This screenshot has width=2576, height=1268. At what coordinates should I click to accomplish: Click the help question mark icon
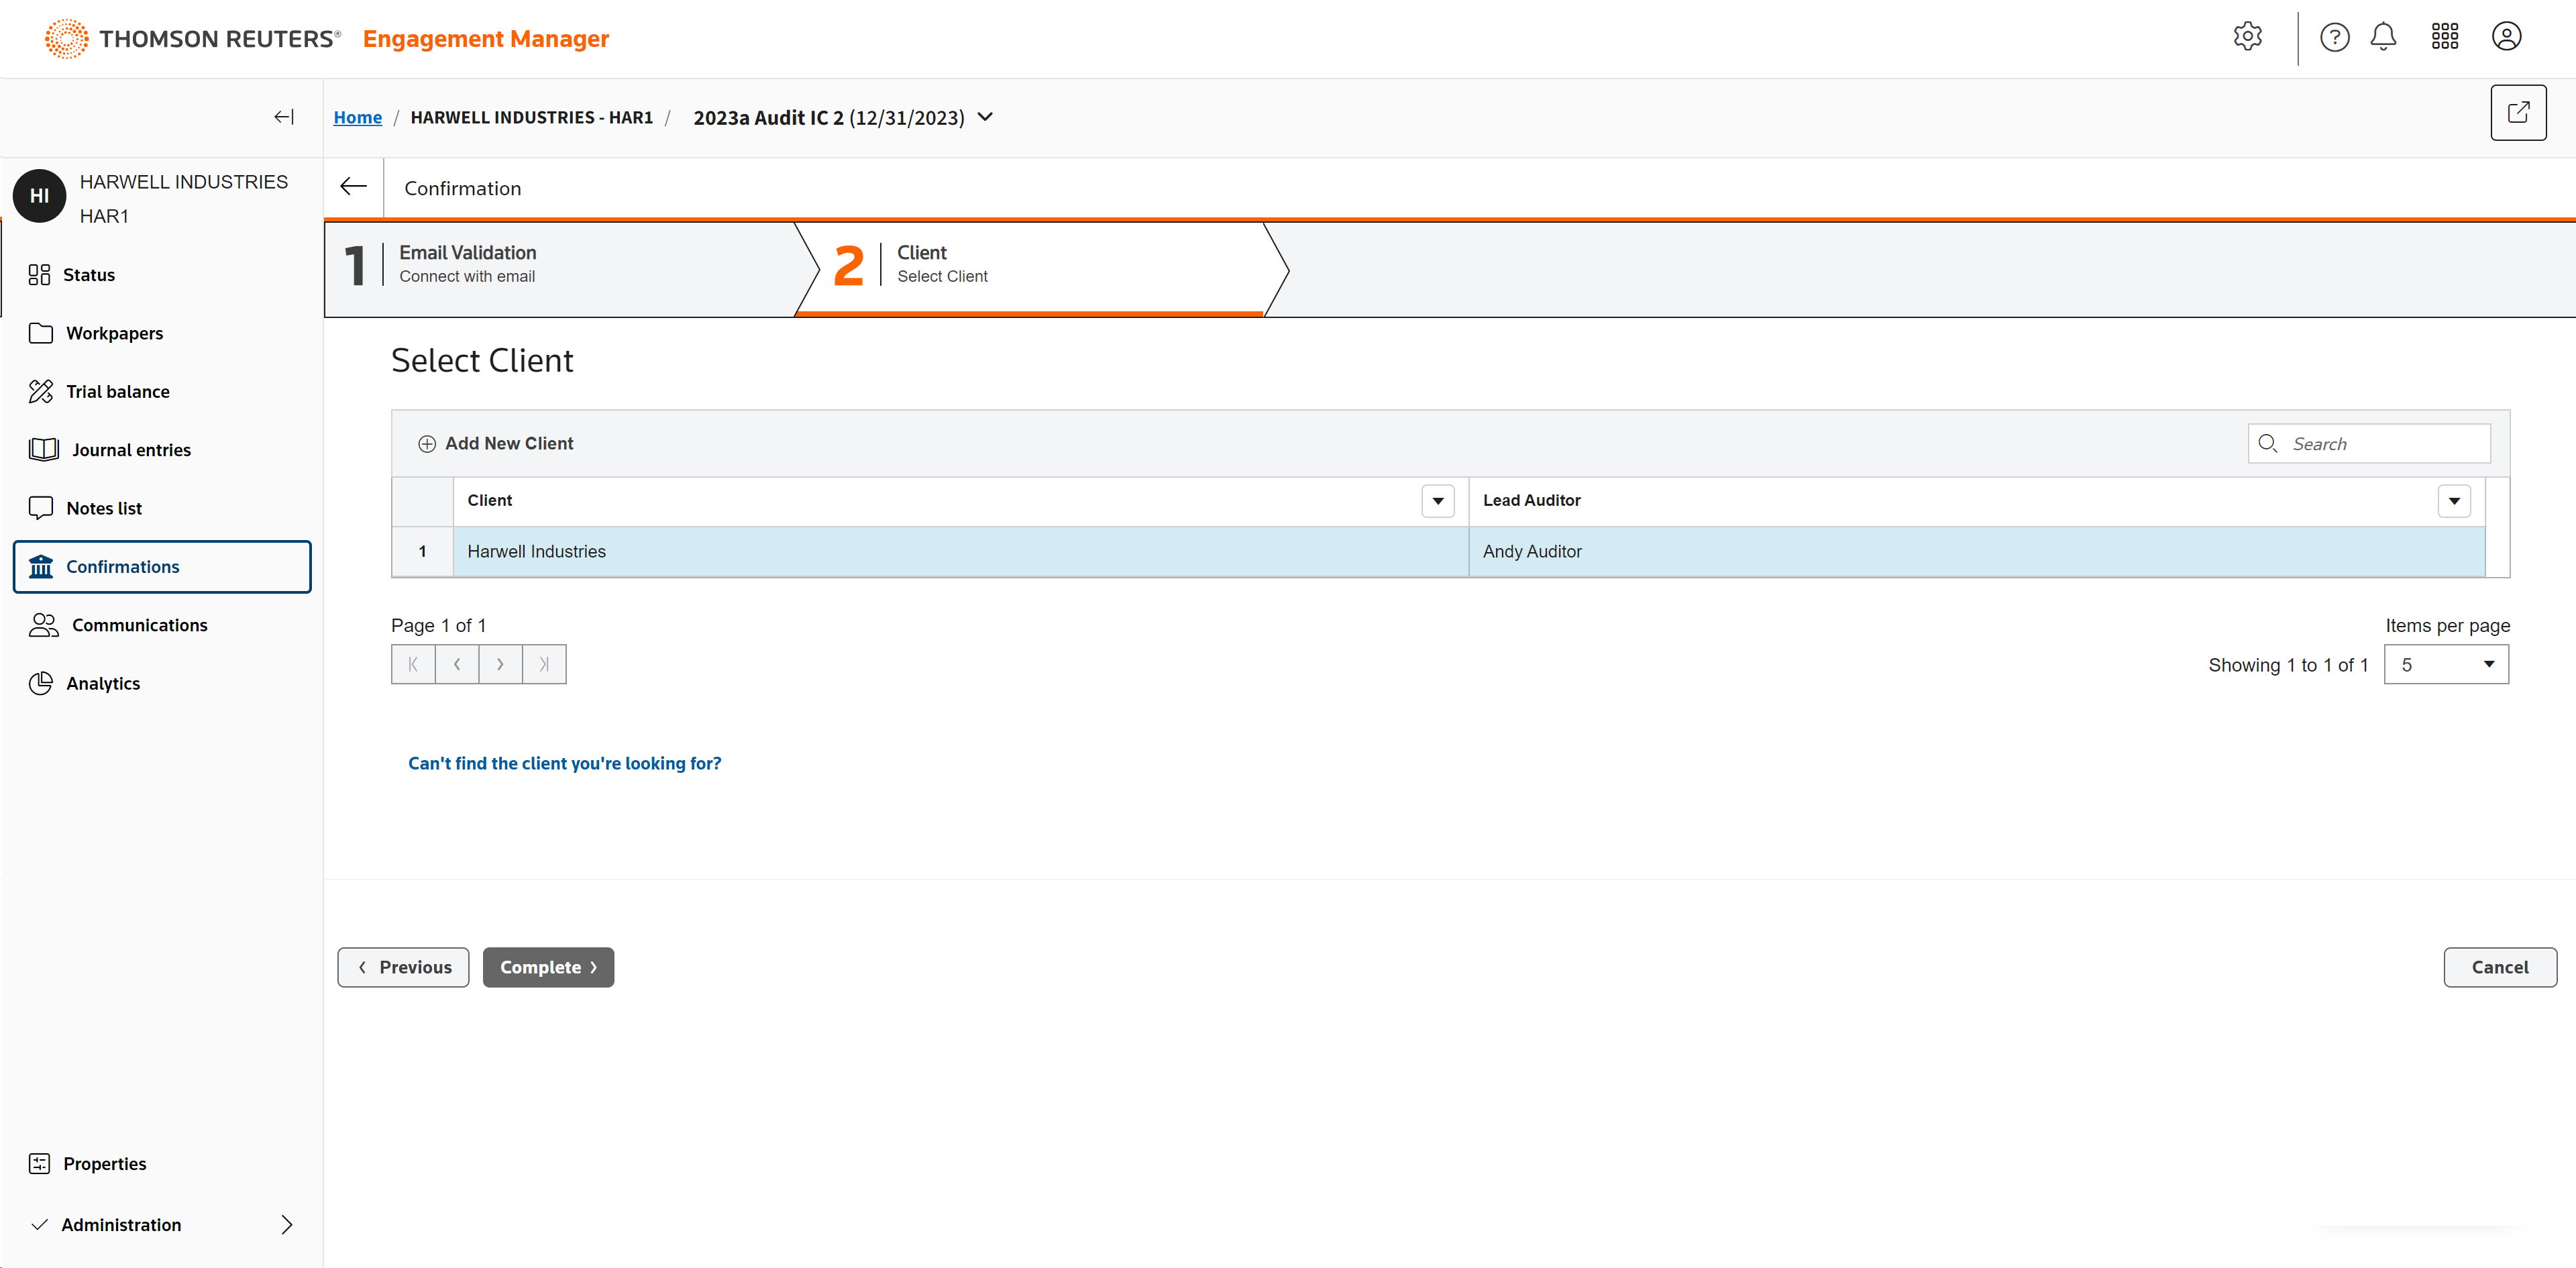click(x=2334, y=37)
